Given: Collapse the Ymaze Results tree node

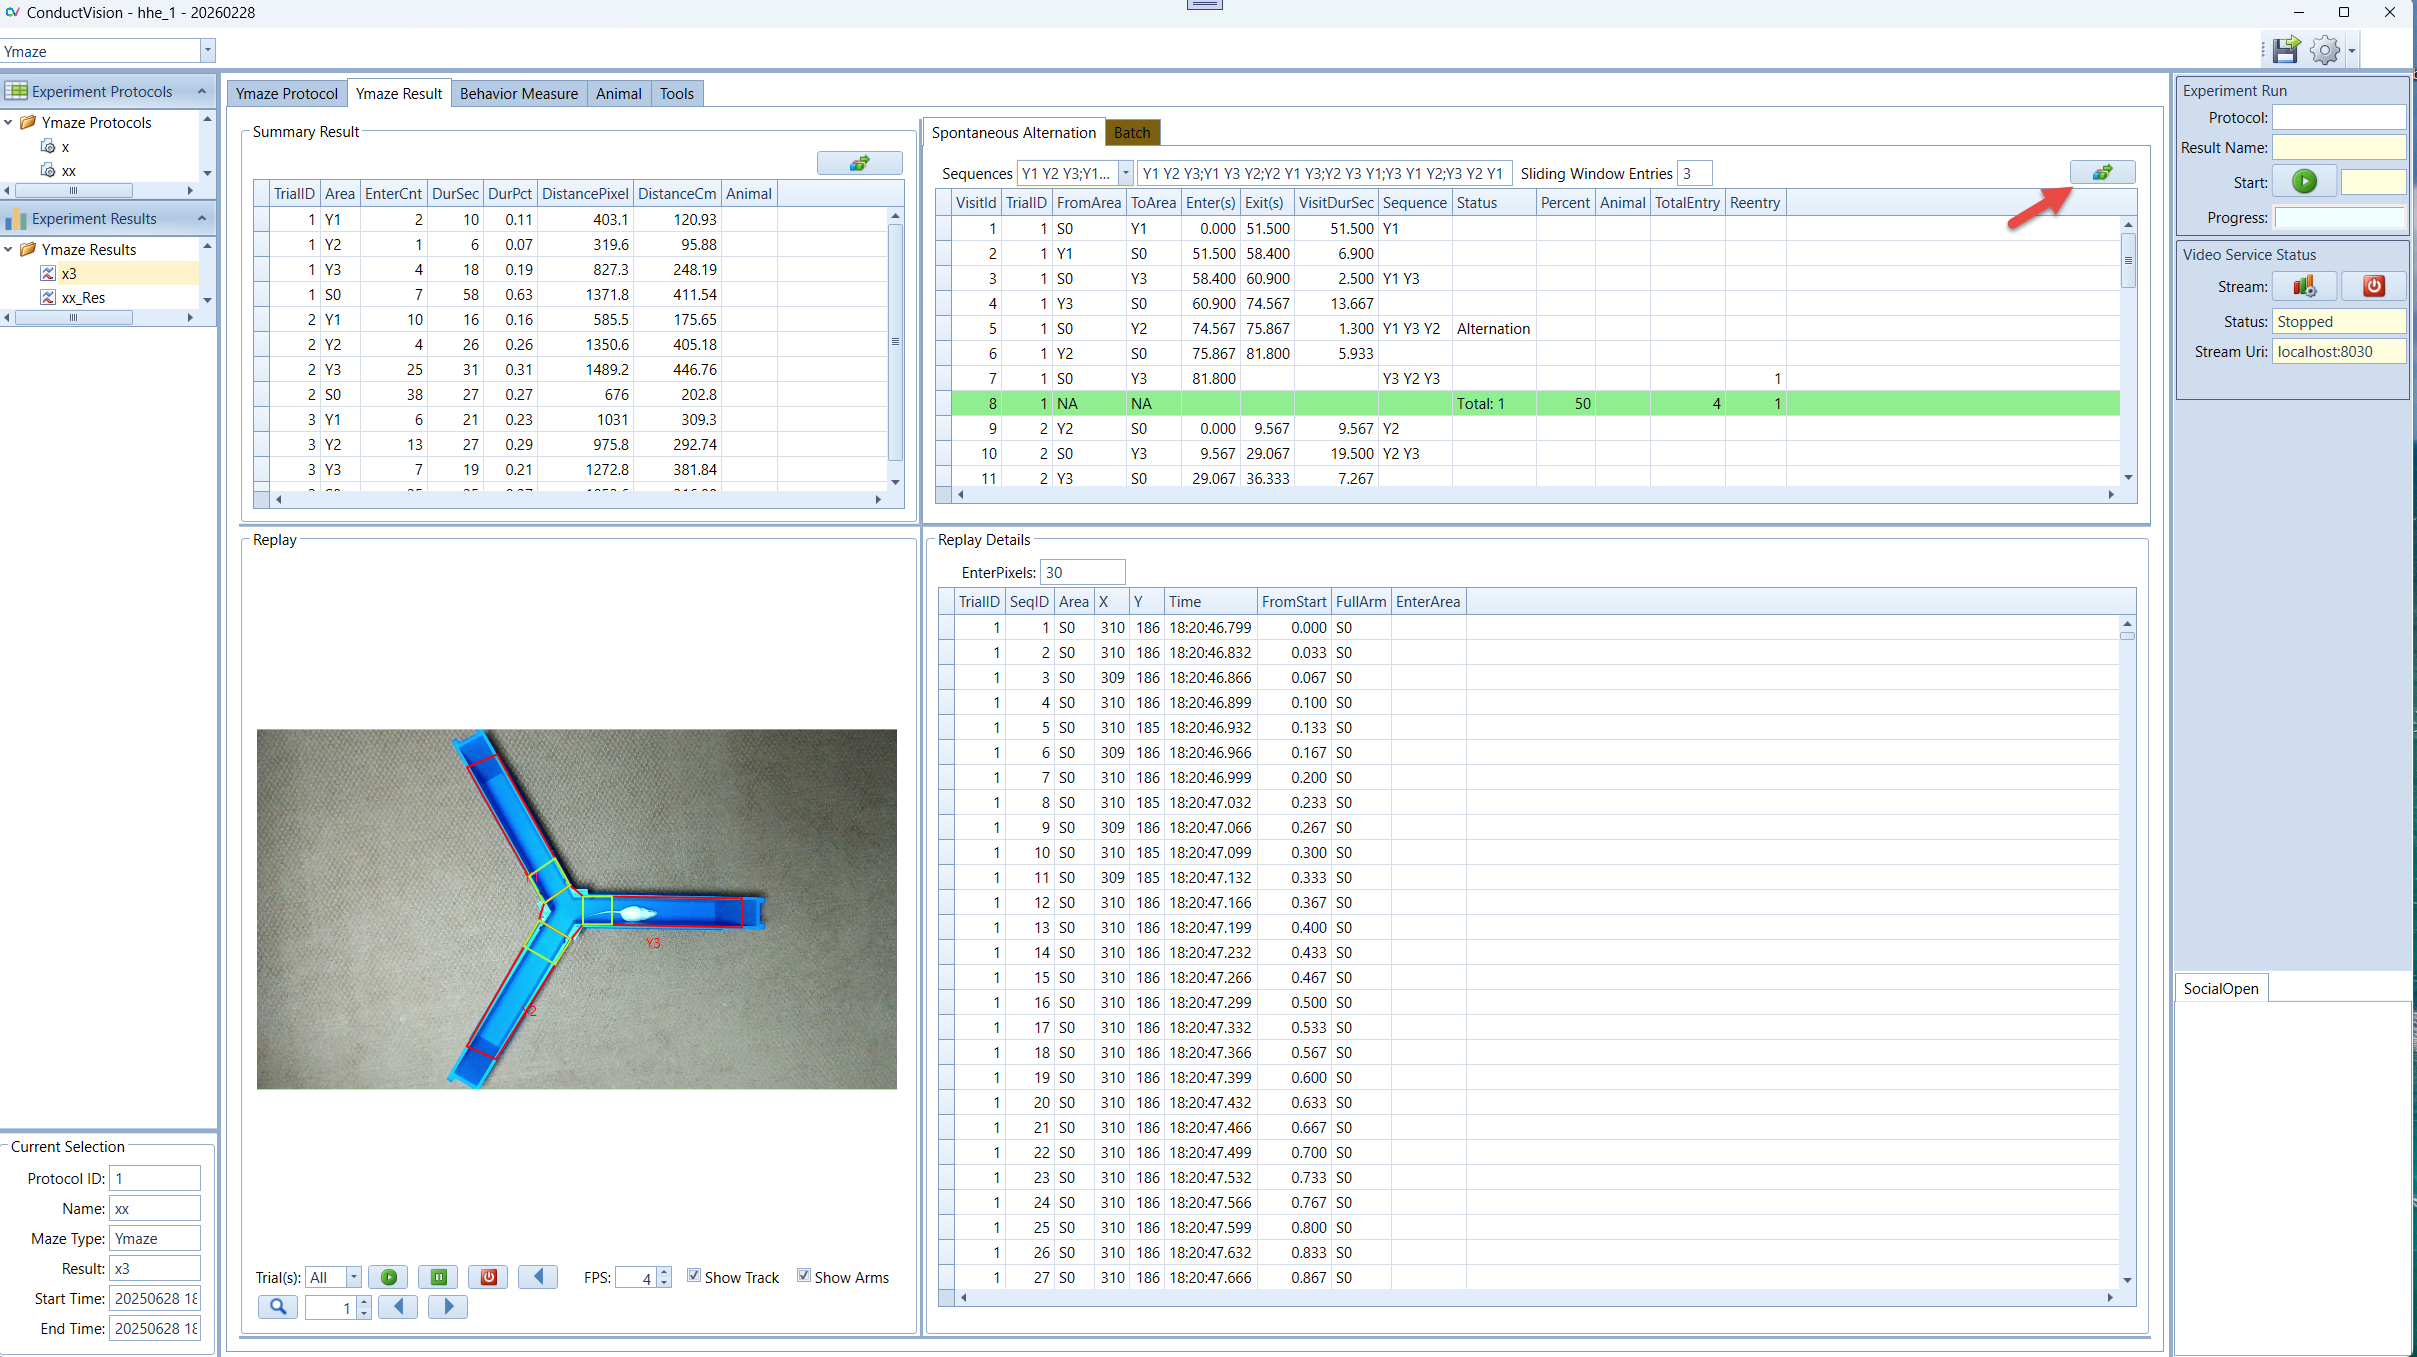Looking at the screenshot, I should point(9,249).
